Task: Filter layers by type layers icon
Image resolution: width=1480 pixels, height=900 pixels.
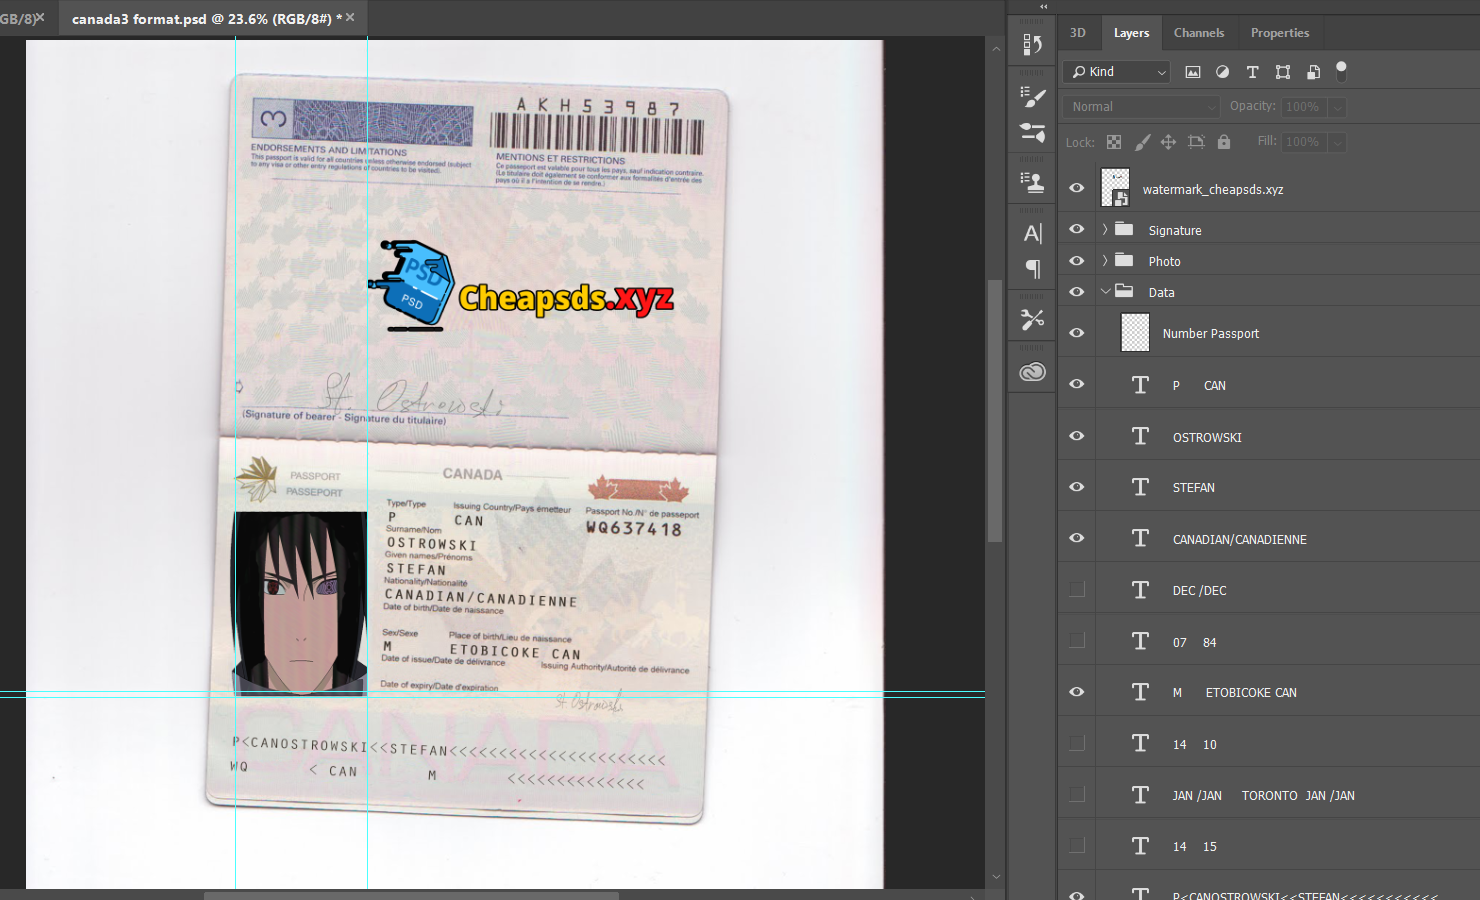Action: point(1252,72)
